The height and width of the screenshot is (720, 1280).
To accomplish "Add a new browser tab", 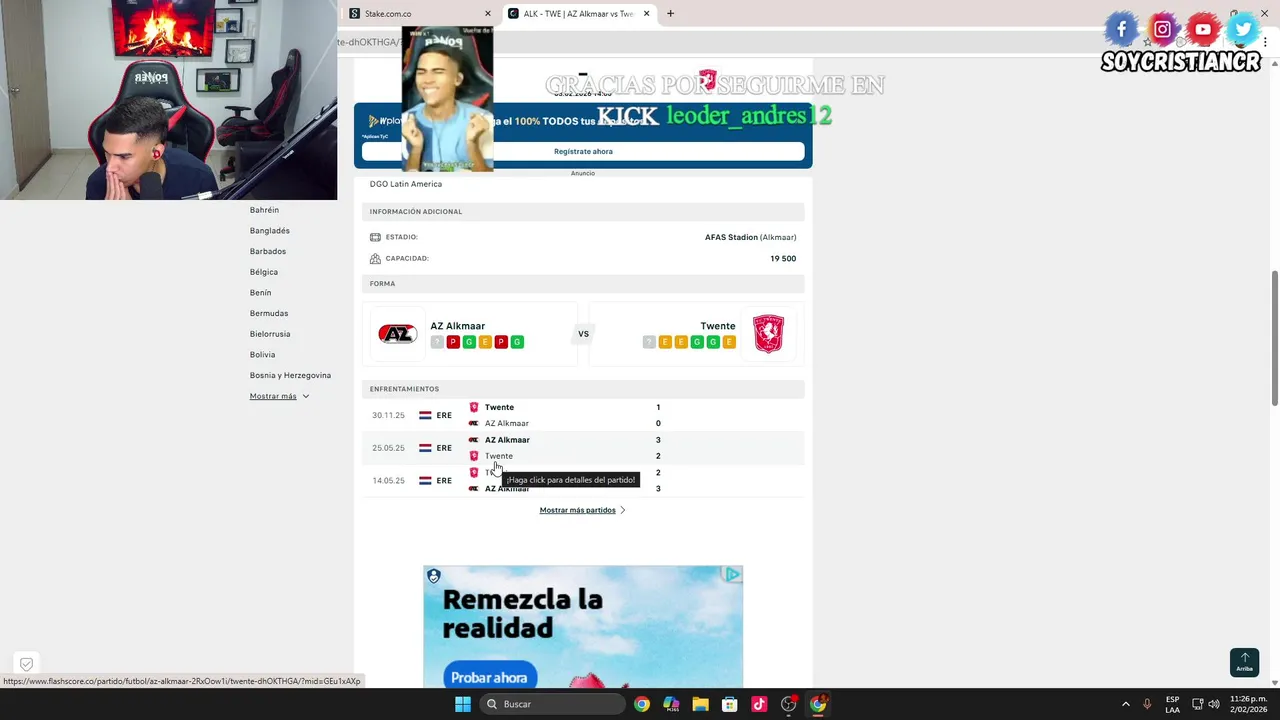I will (670, 13).
